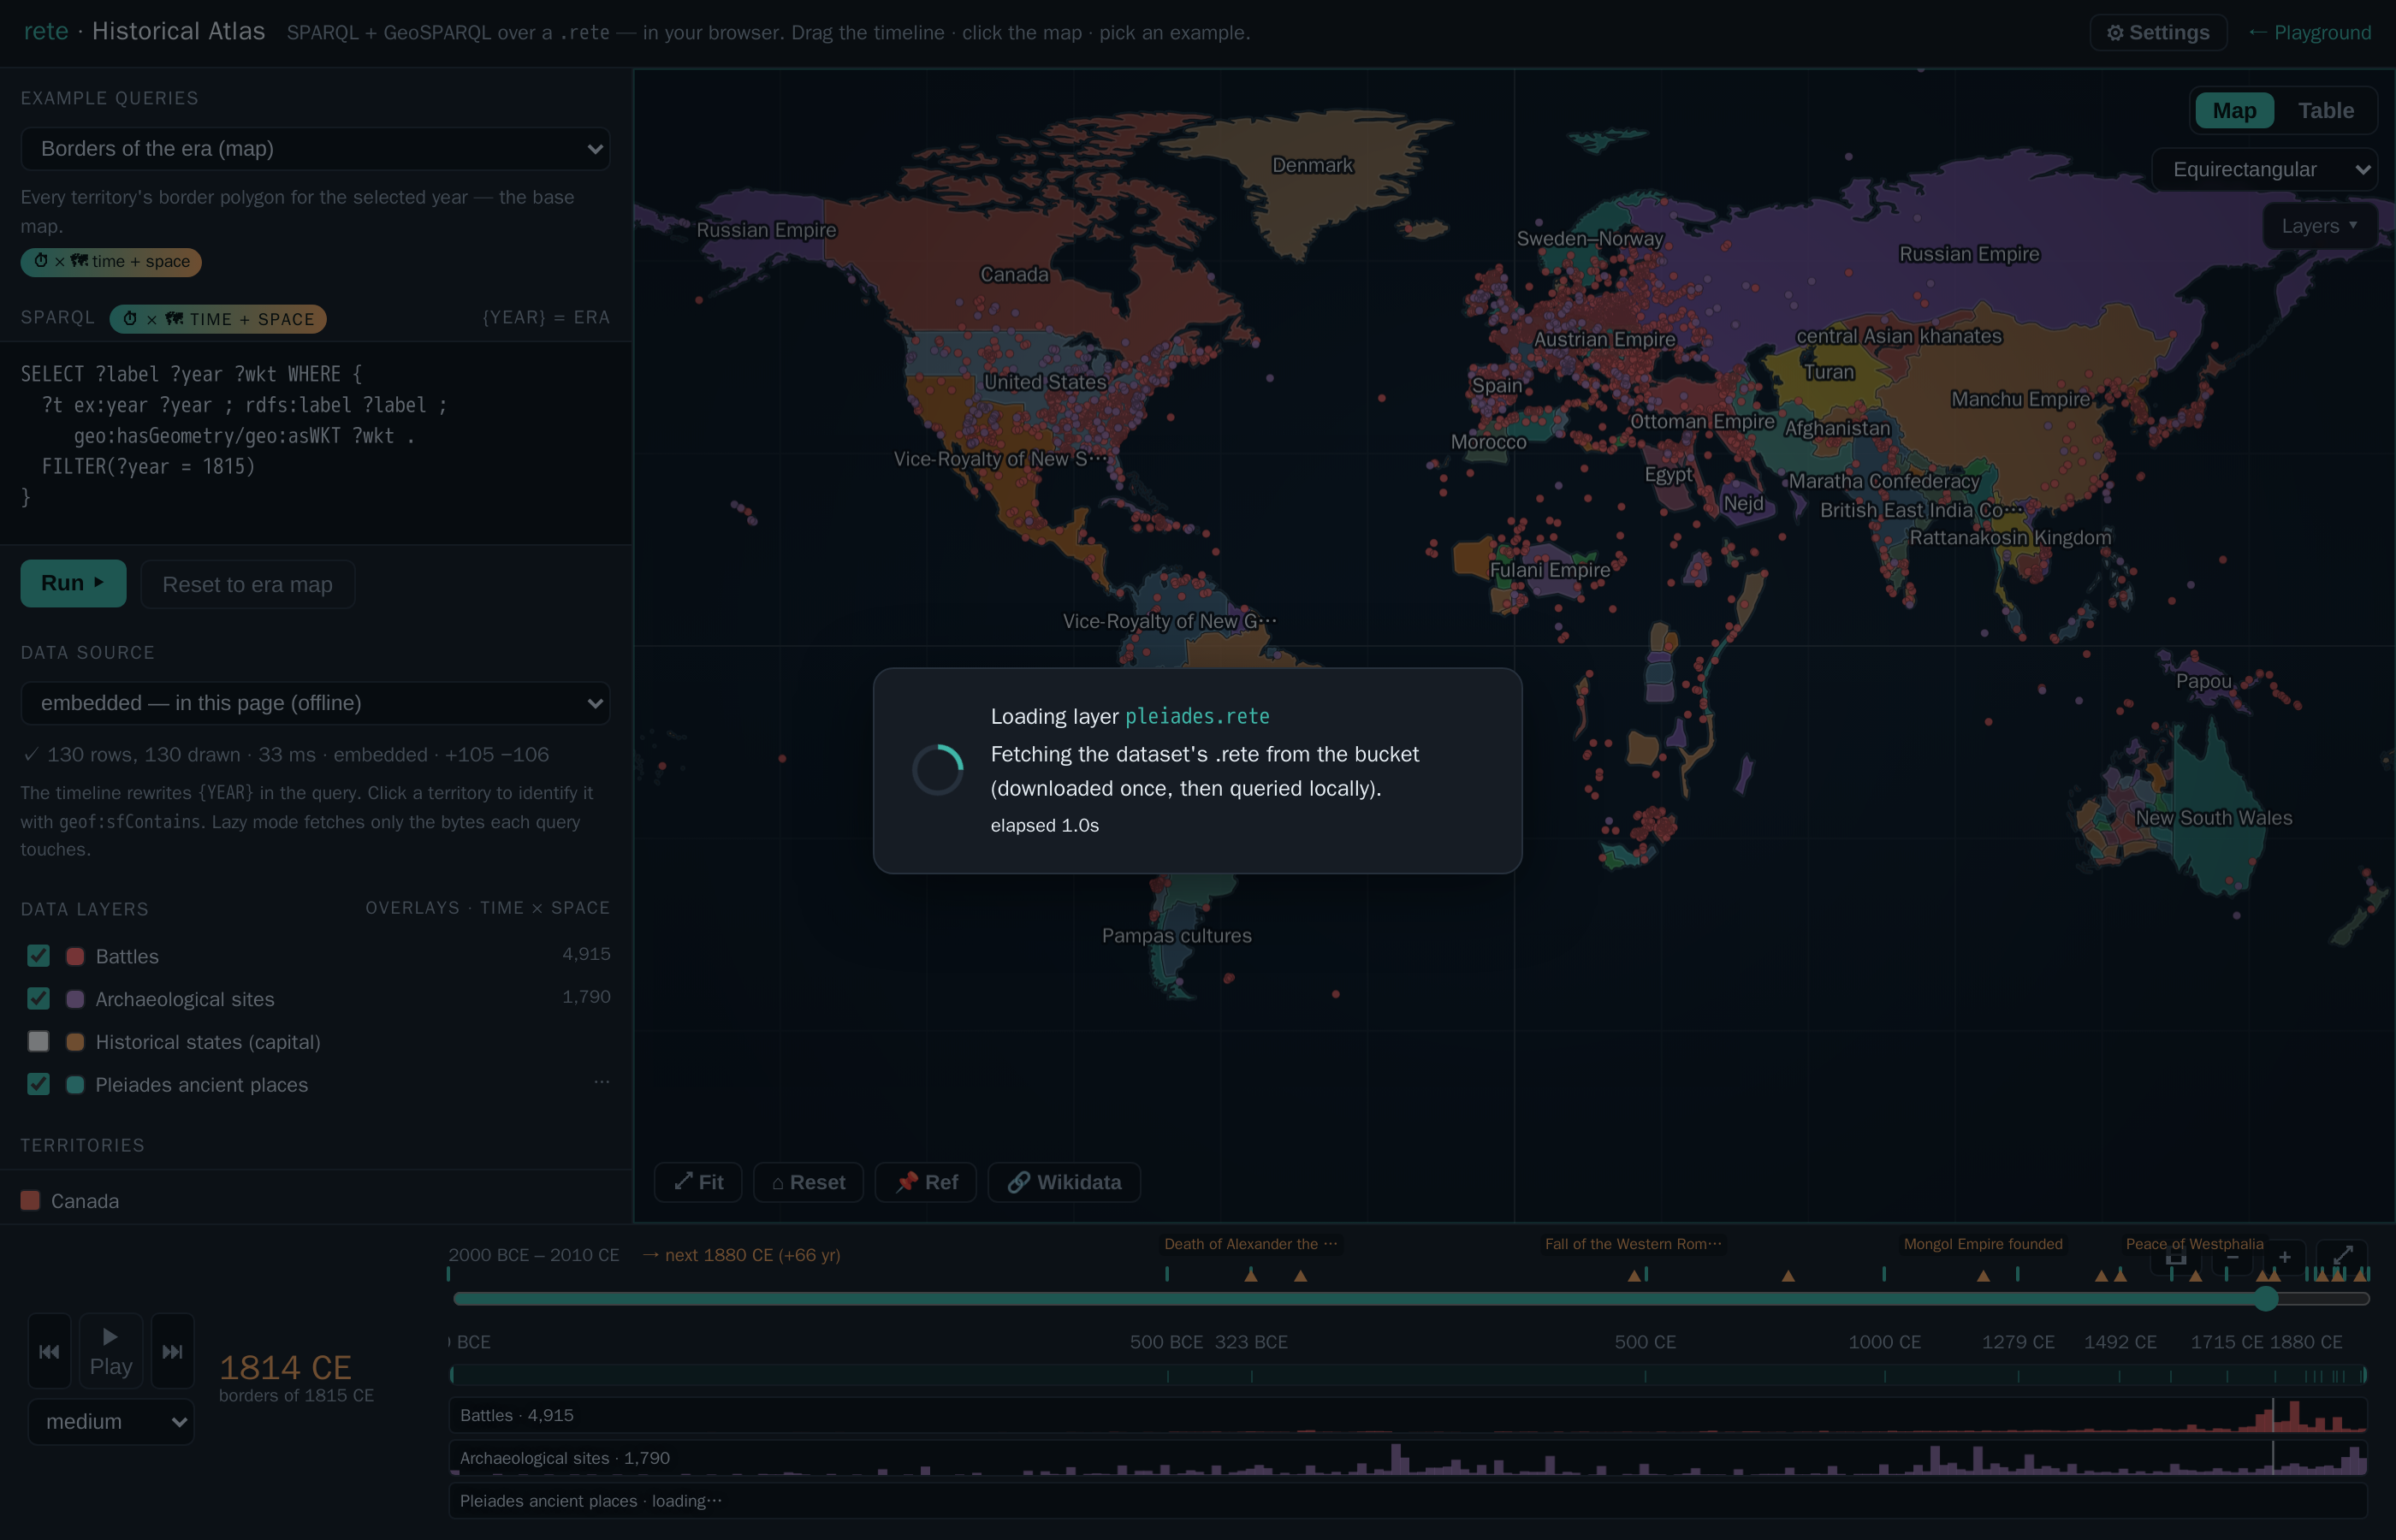Screen dimensions: 2396x1540
Task: Click the loading spinner in the dialog
Action: click(937, 770)
